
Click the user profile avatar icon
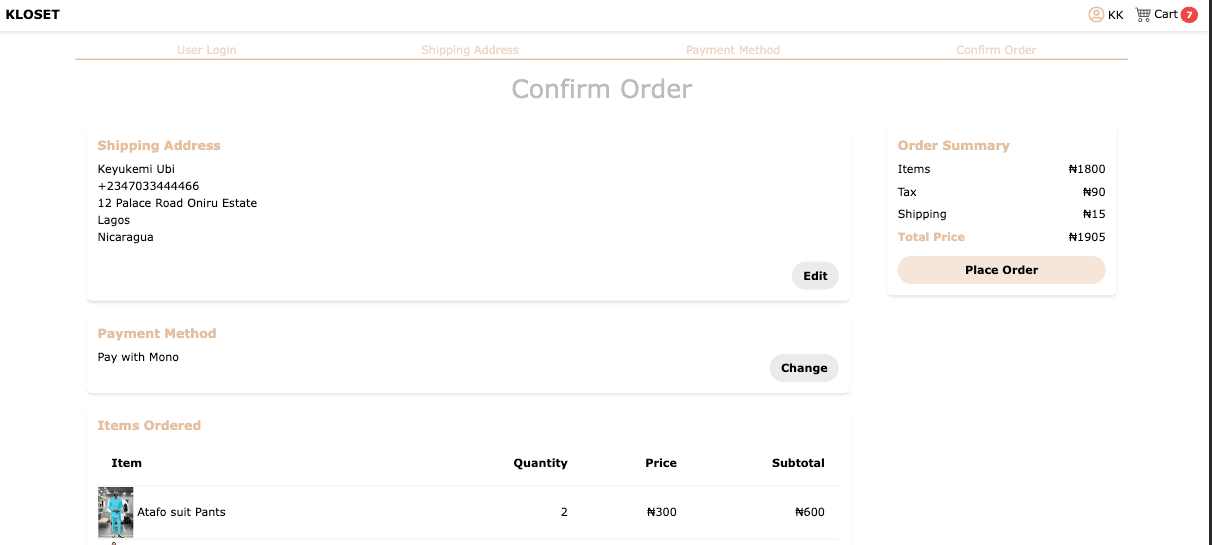point(1096,15)
